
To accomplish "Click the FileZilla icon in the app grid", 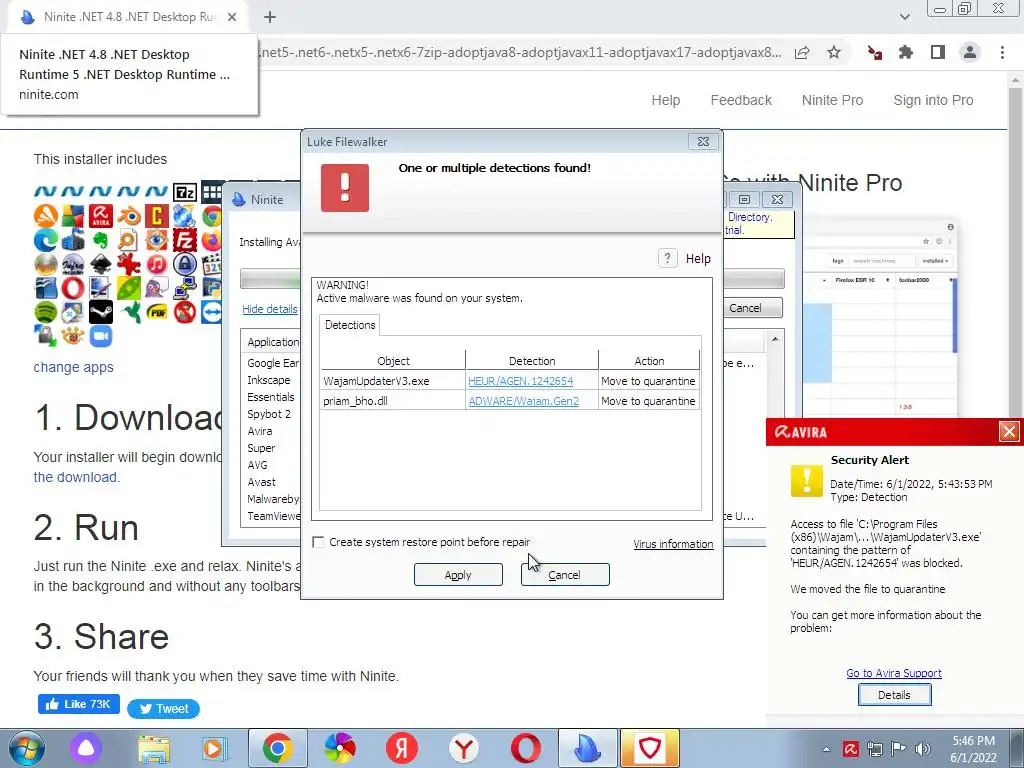I will [x=185, y=240].
